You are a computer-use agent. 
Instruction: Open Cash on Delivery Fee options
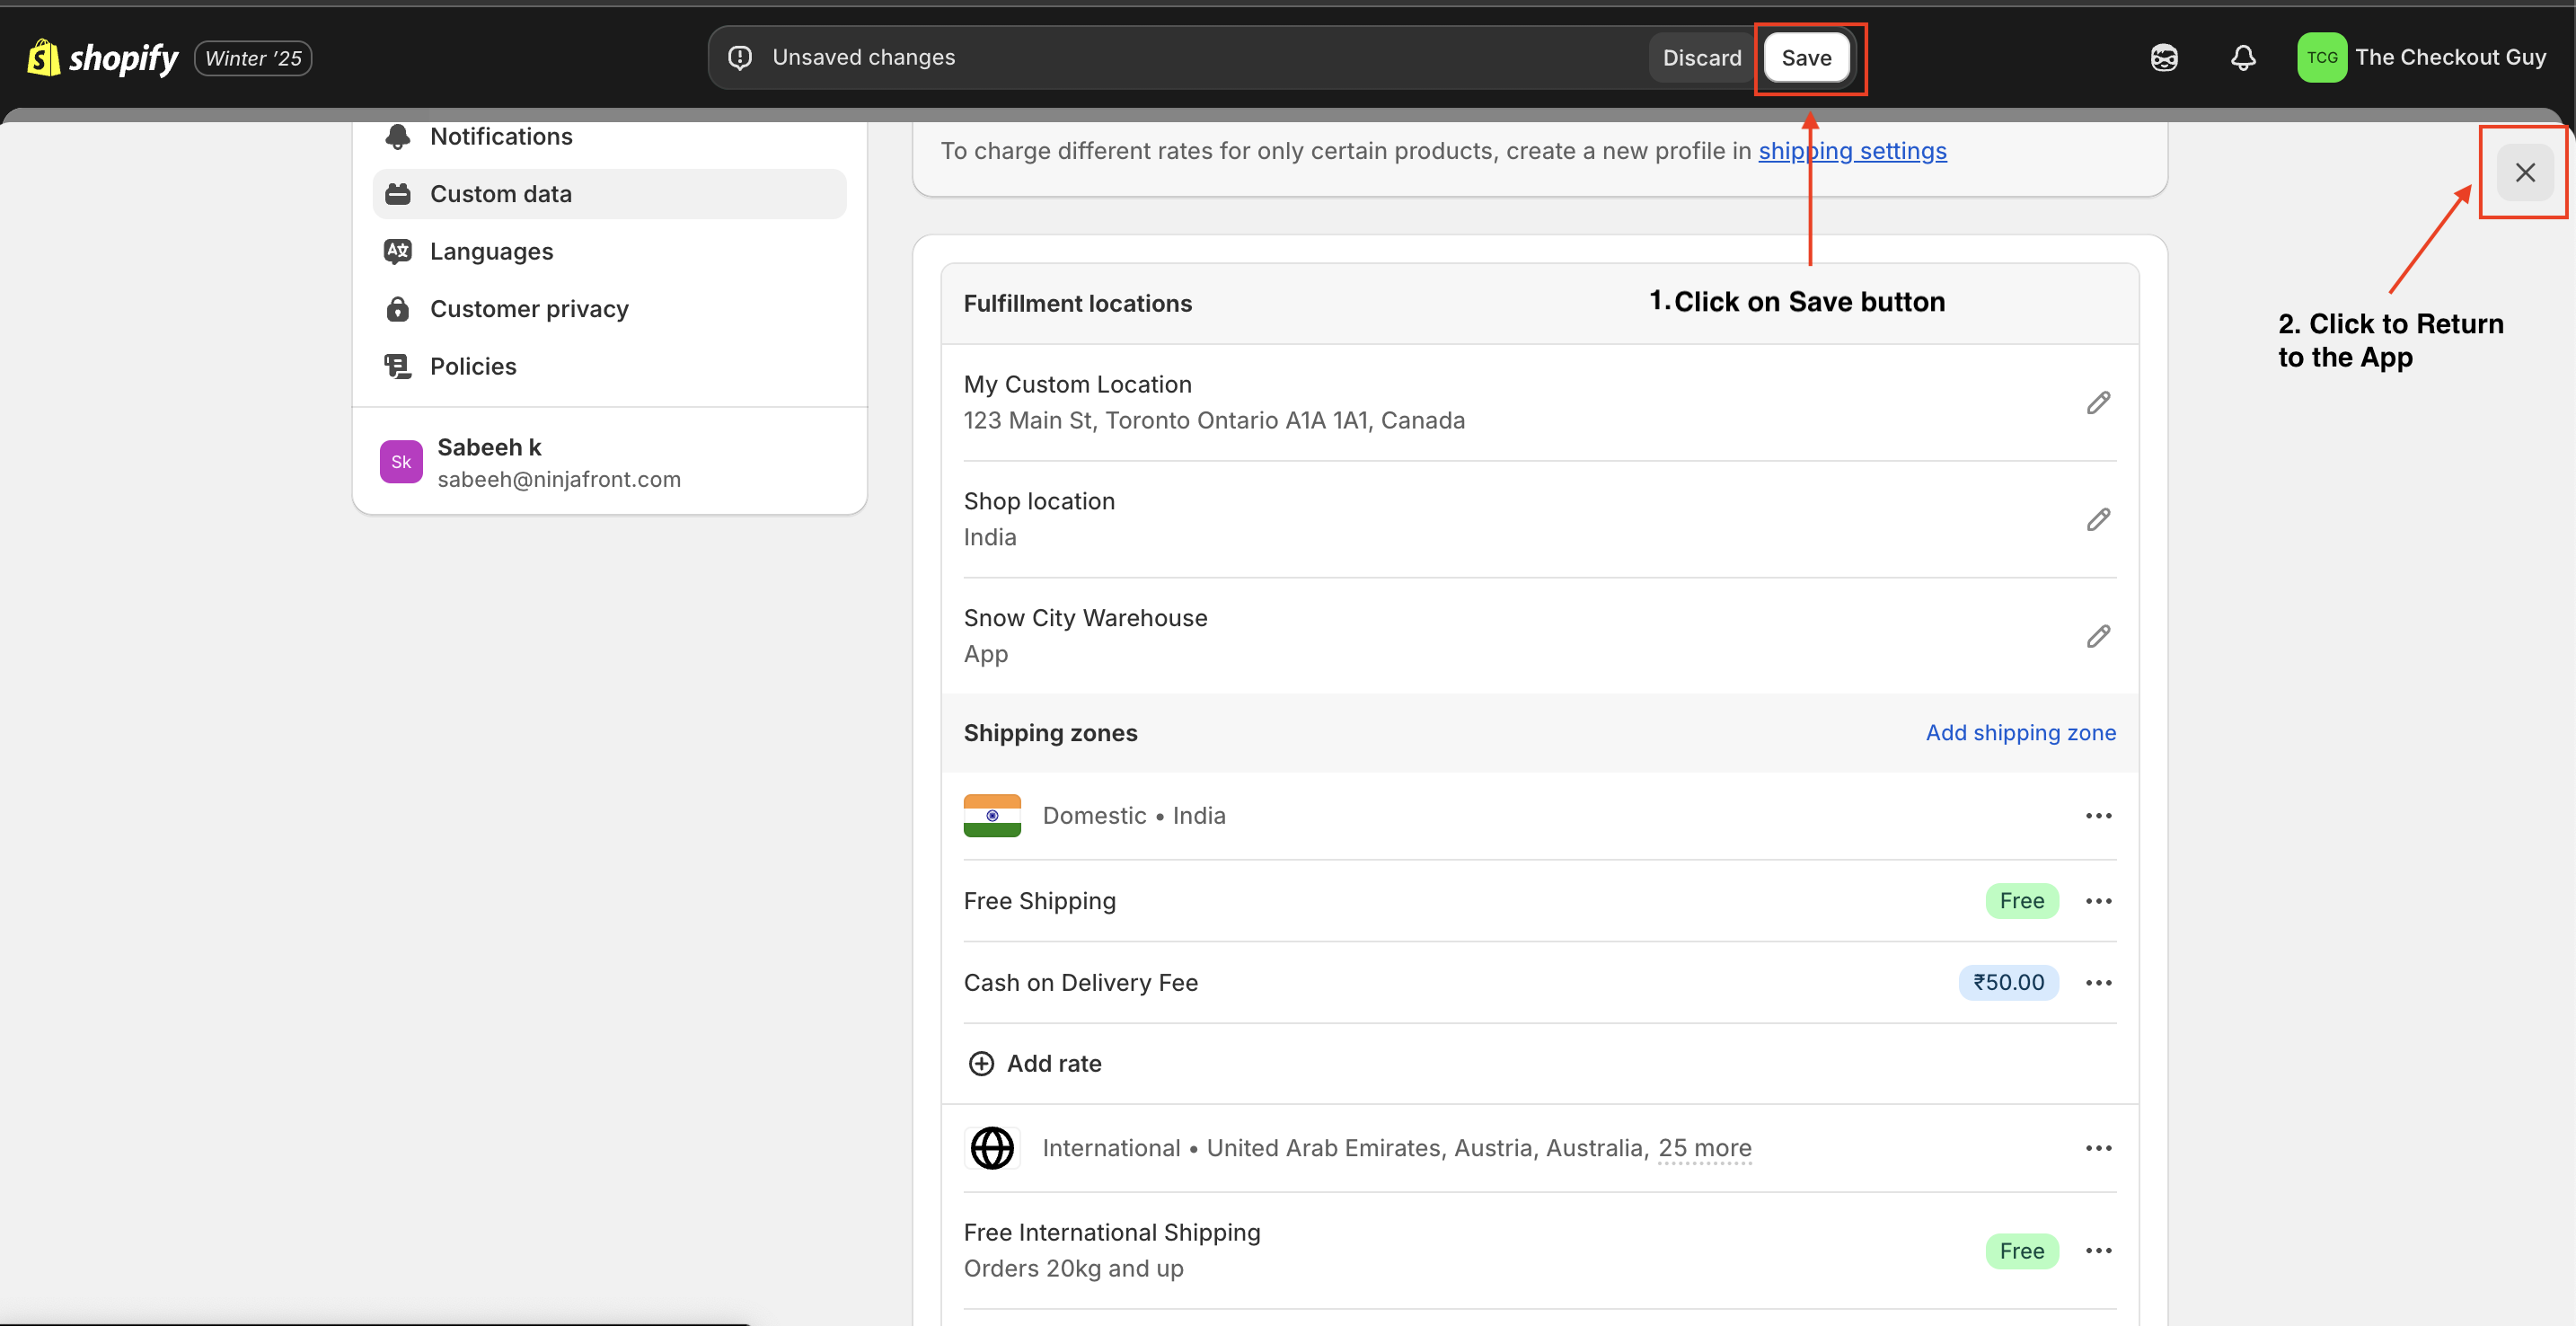[2098, 983]
